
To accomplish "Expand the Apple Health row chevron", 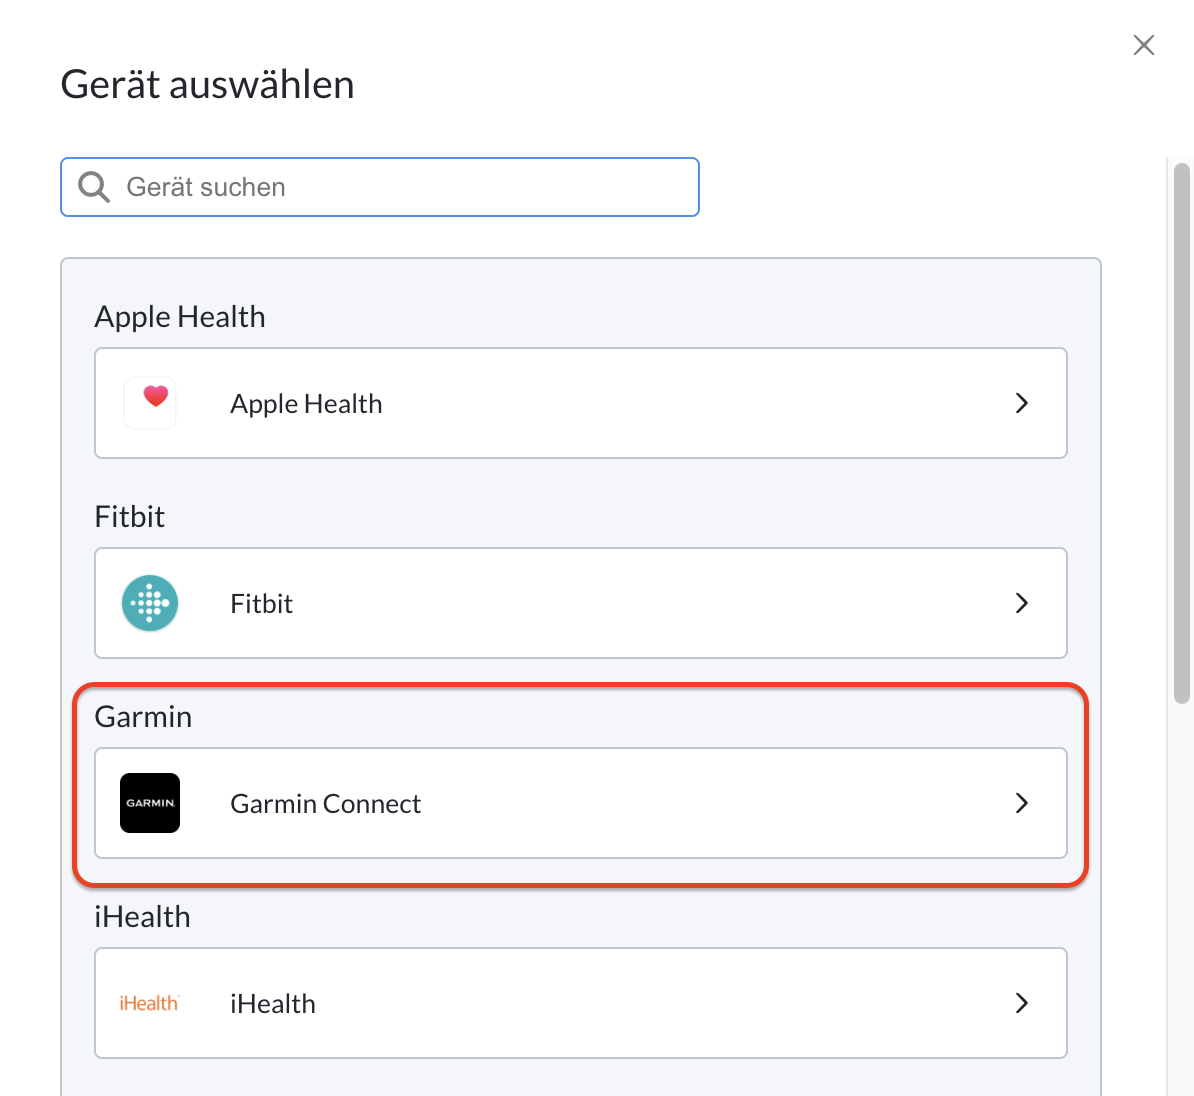I will (1022, 403).
